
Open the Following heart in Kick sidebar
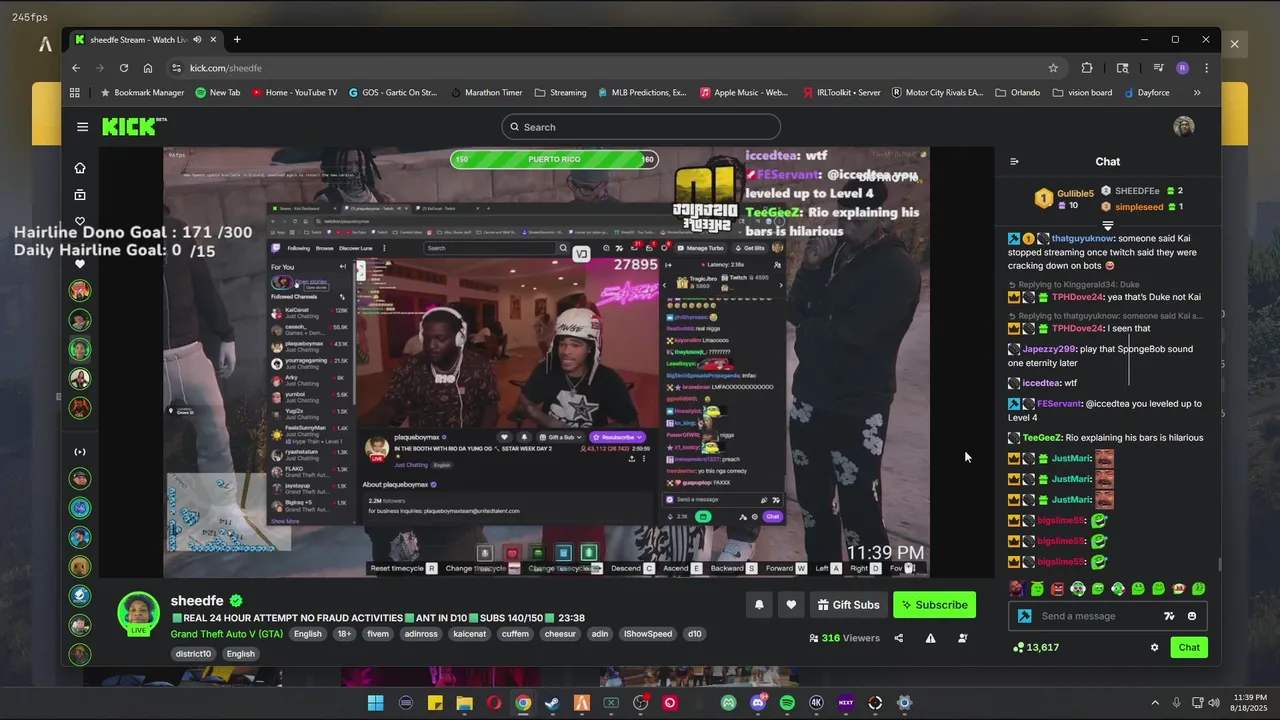[x=80, y=221]
